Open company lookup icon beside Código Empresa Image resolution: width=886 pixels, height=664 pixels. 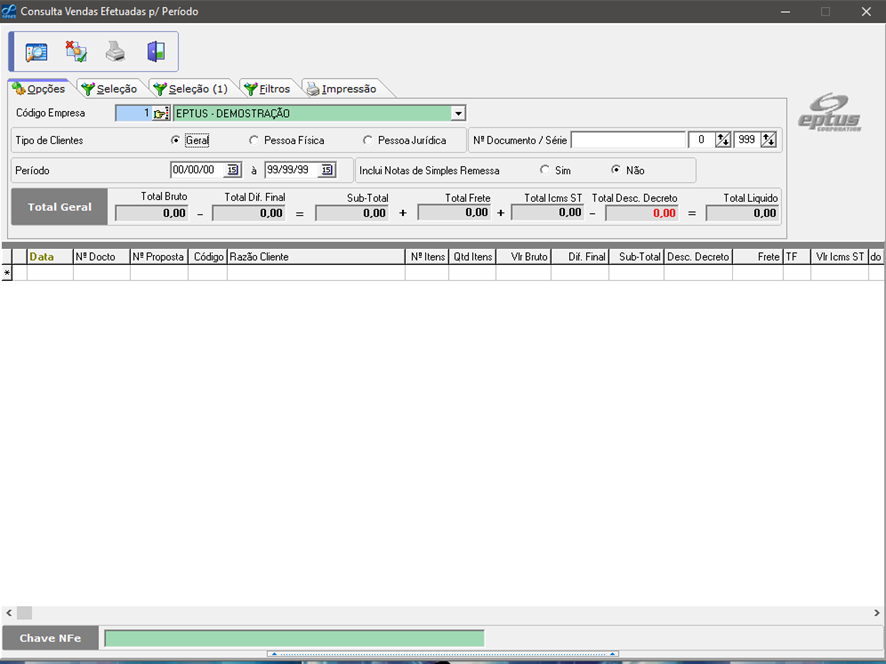click(160, 114)
